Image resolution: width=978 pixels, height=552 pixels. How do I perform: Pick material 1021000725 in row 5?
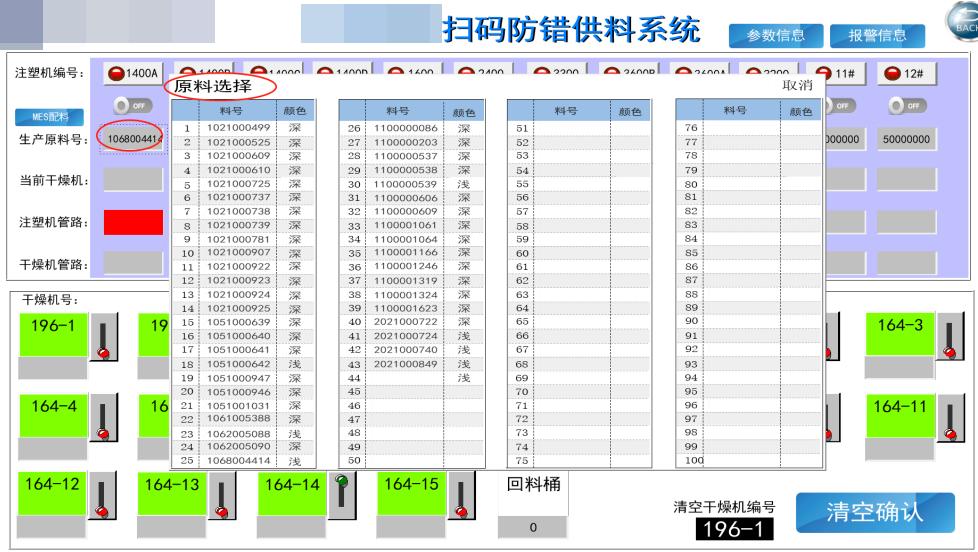pyautogui.click(x=238, y=184)
